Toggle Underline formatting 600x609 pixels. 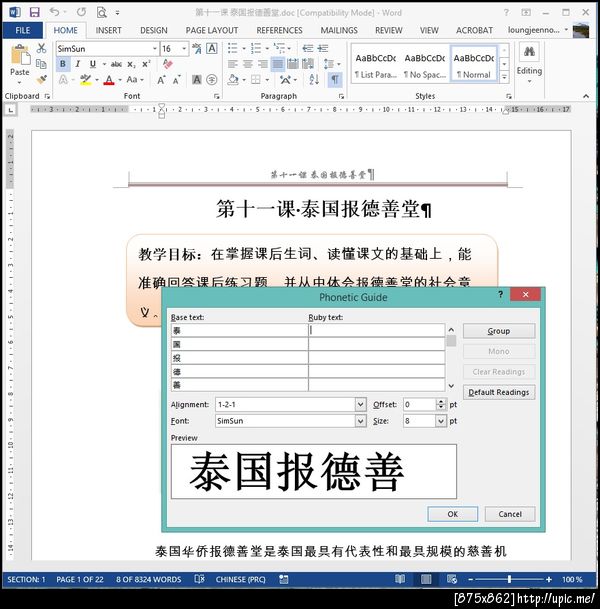pos(92,64)
